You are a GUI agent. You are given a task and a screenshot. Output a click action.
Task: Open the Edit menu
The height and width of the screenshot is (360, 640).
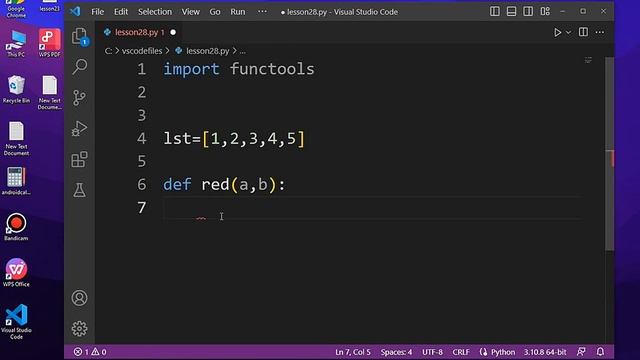121,12
